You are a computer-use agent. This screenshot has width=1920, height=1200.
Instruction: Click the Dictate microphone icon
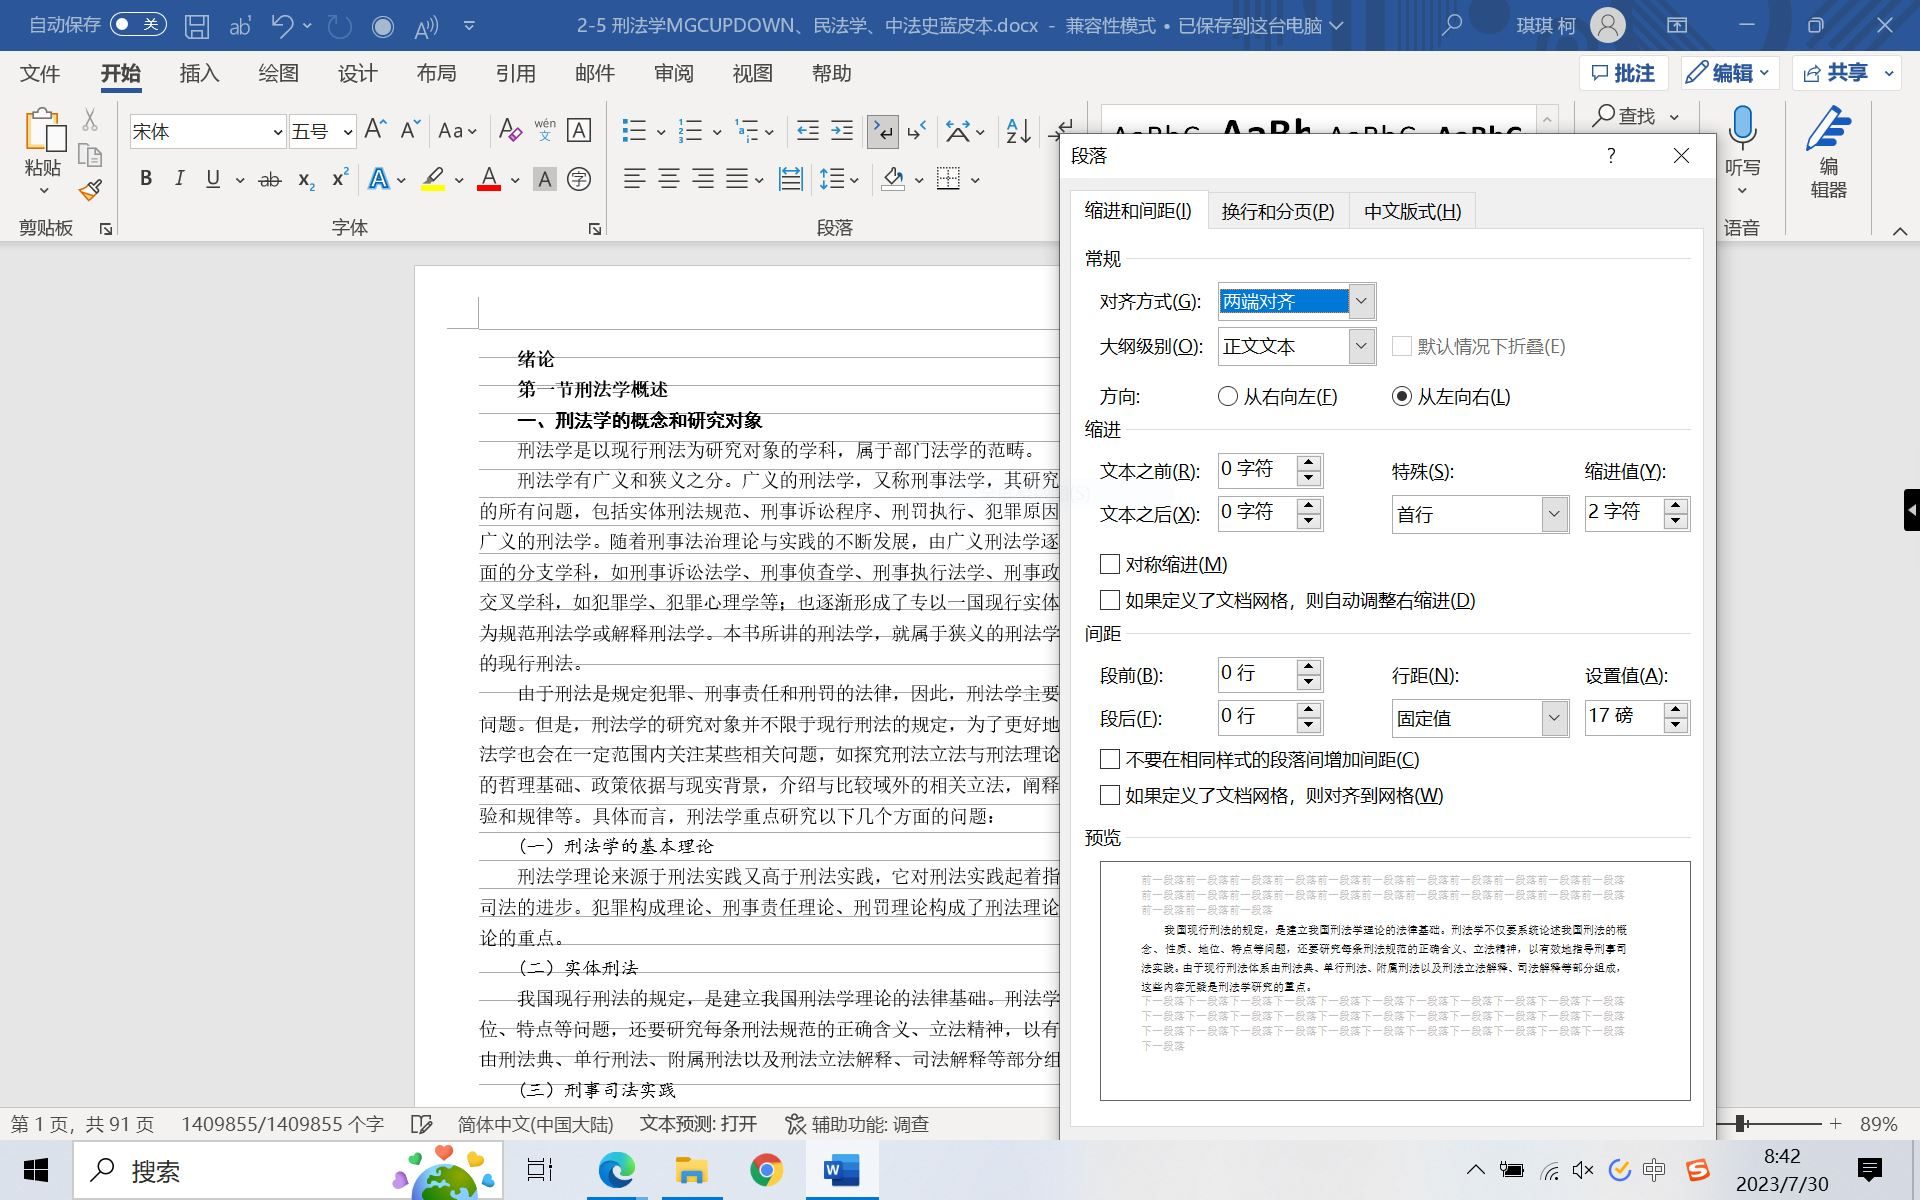click(1742, 130)
